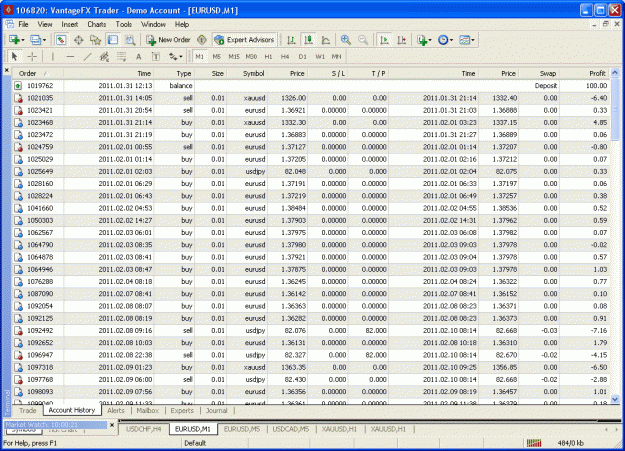625x451 pixels.
Task: Switch to M1 timeframe
Action: (199, 57)
